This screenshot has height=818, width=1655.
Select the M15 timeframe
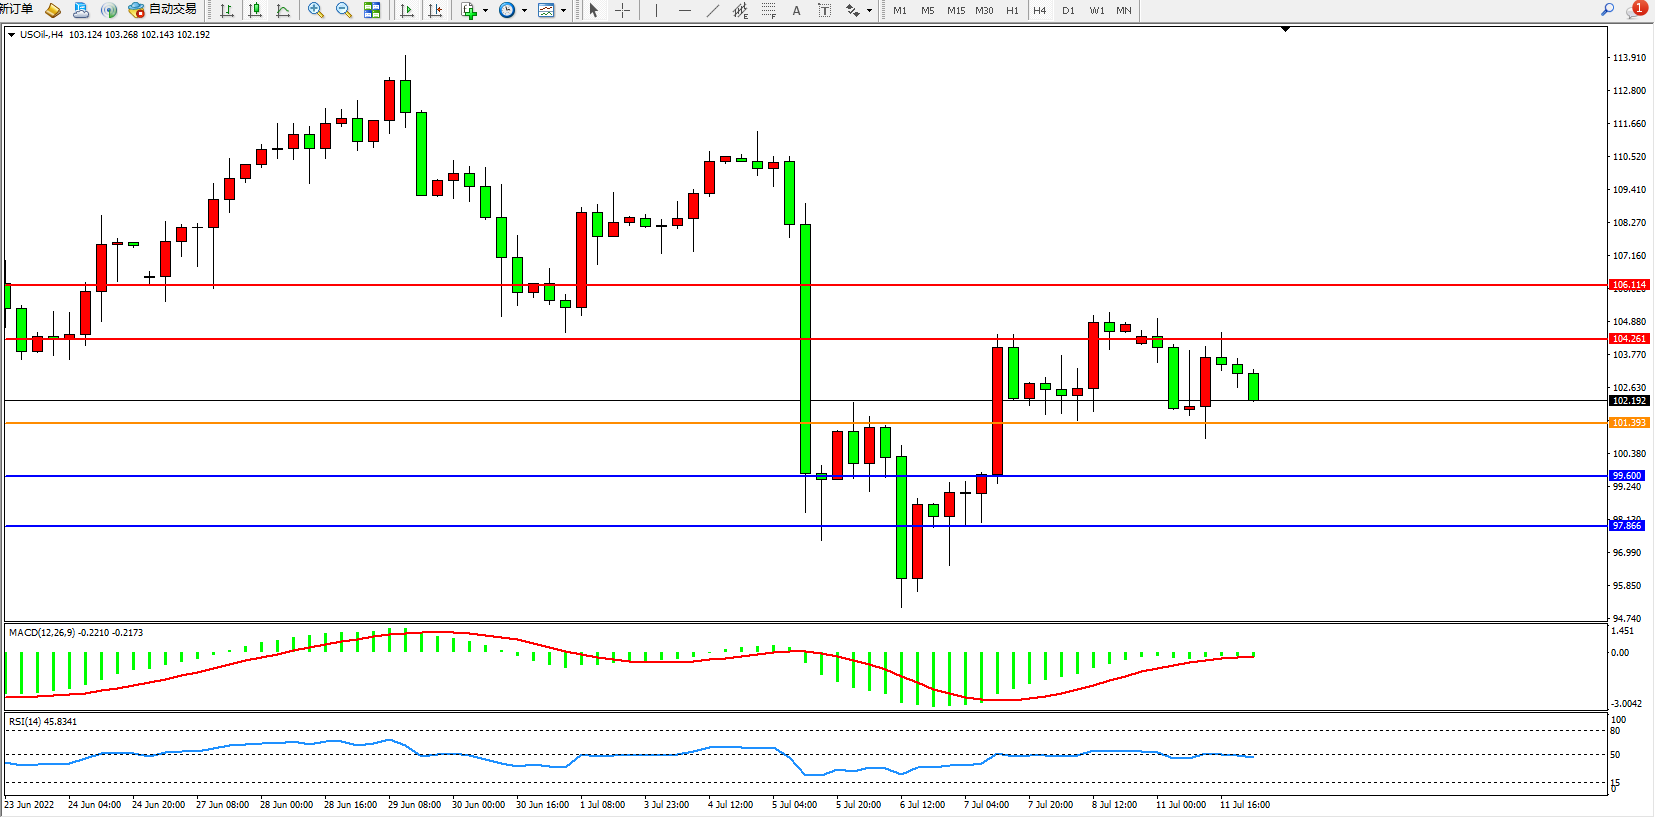(956, 10)
